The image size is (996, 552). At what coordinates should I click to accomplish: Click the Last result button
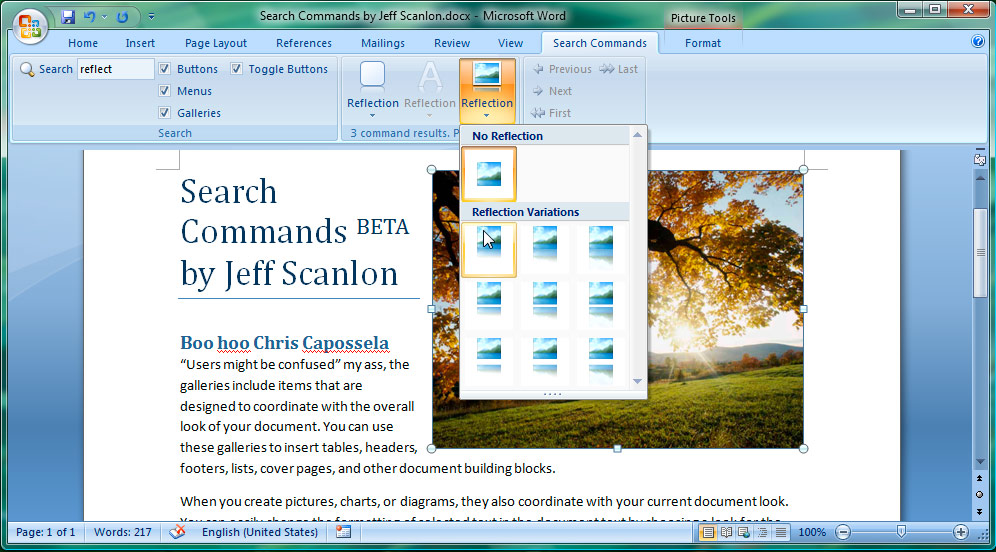618,69
